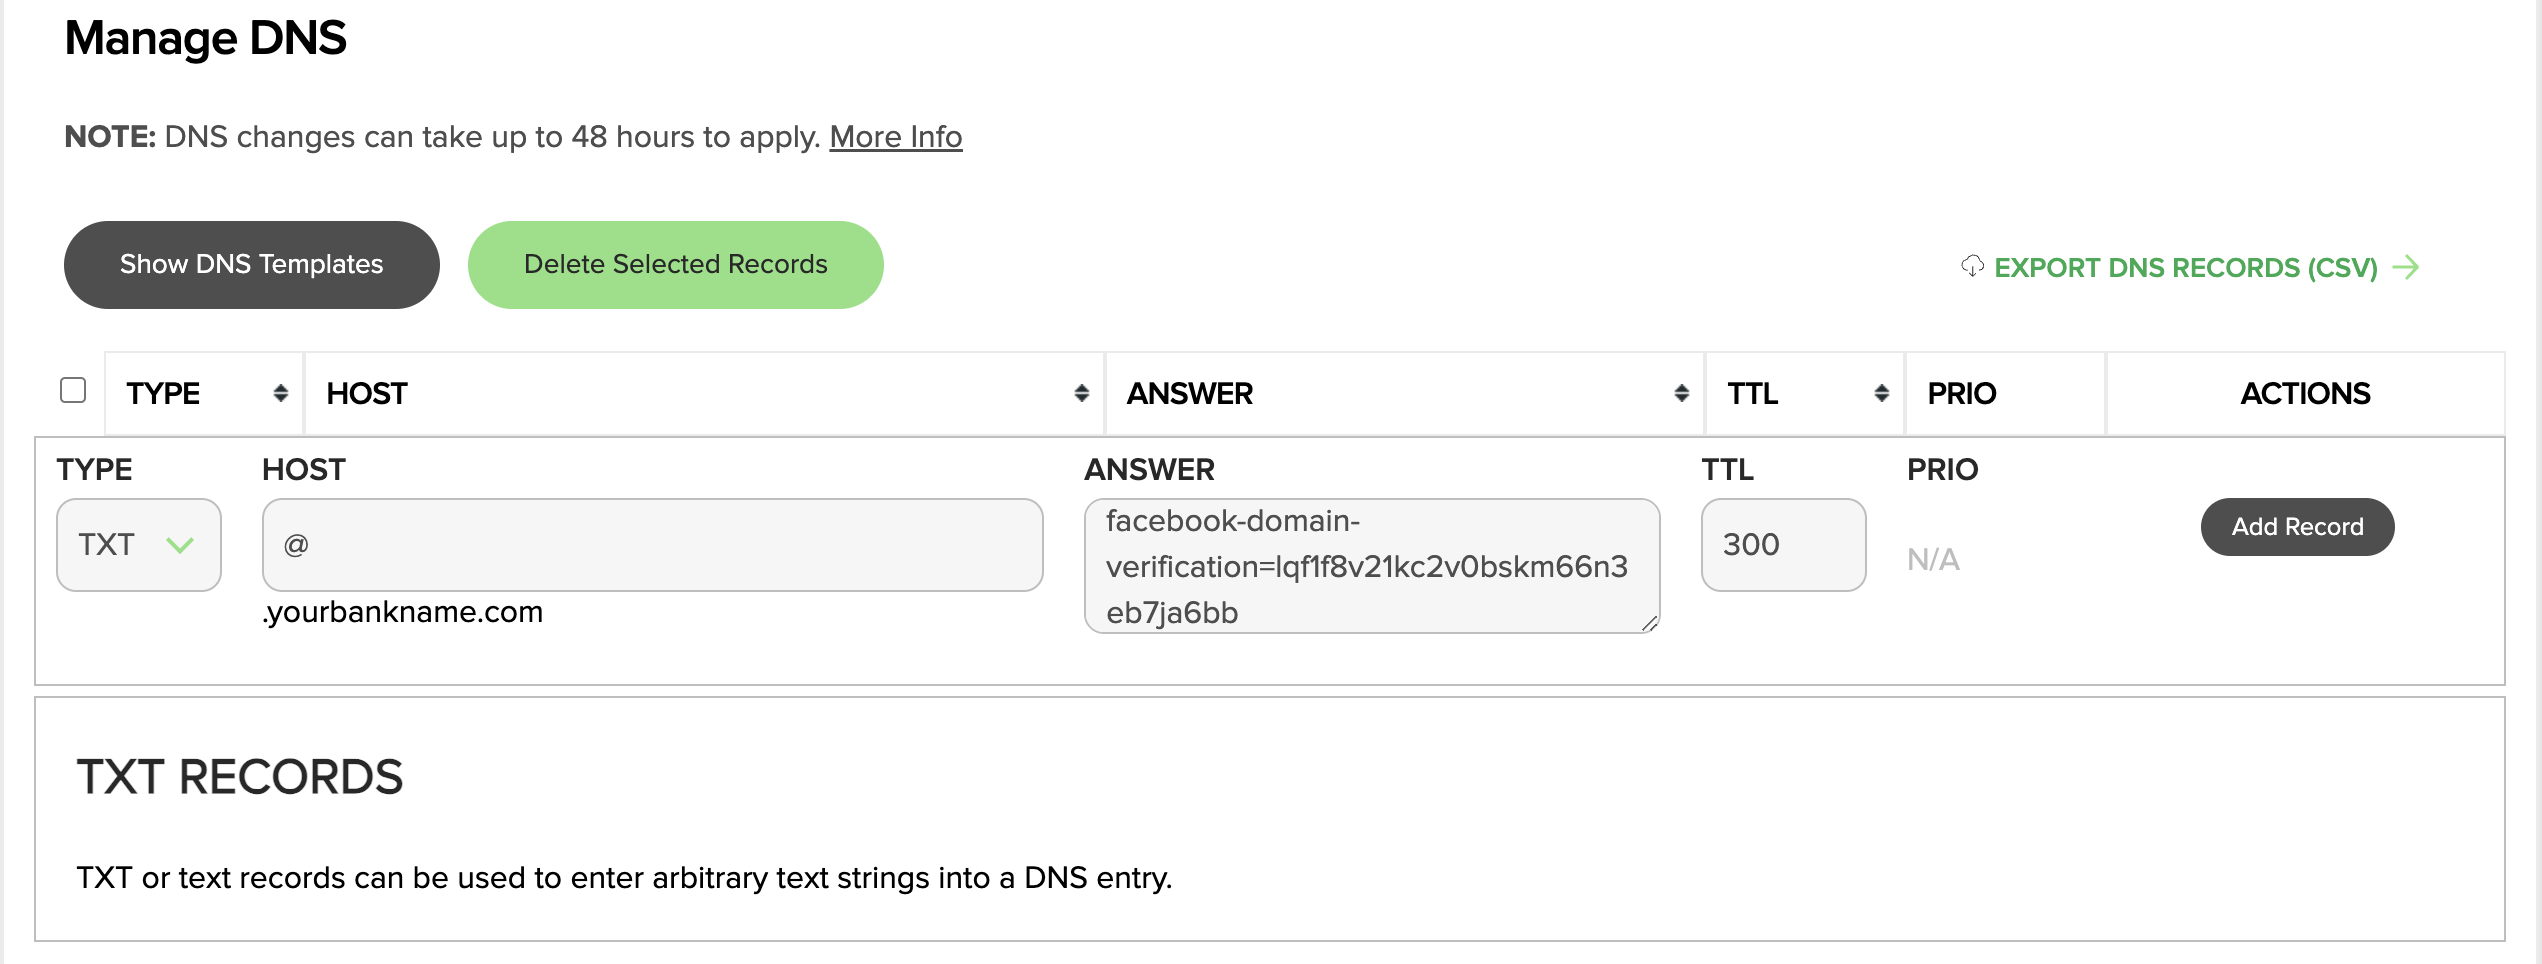The image size is (2542, 964).
Task: Click the PRIO column header
Action: tap(1961, 394)
